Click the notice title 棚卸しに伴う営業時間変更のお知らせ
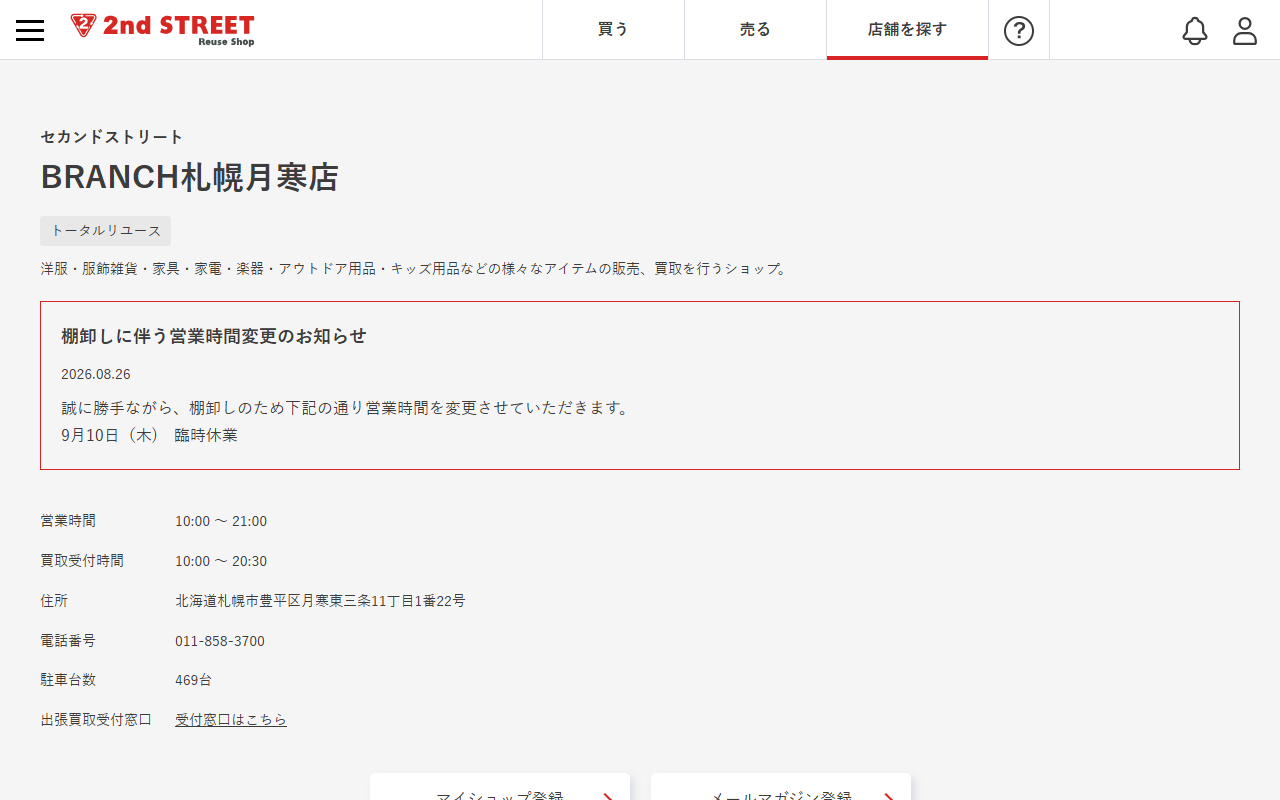The image size is (1280, 800). 214,336
